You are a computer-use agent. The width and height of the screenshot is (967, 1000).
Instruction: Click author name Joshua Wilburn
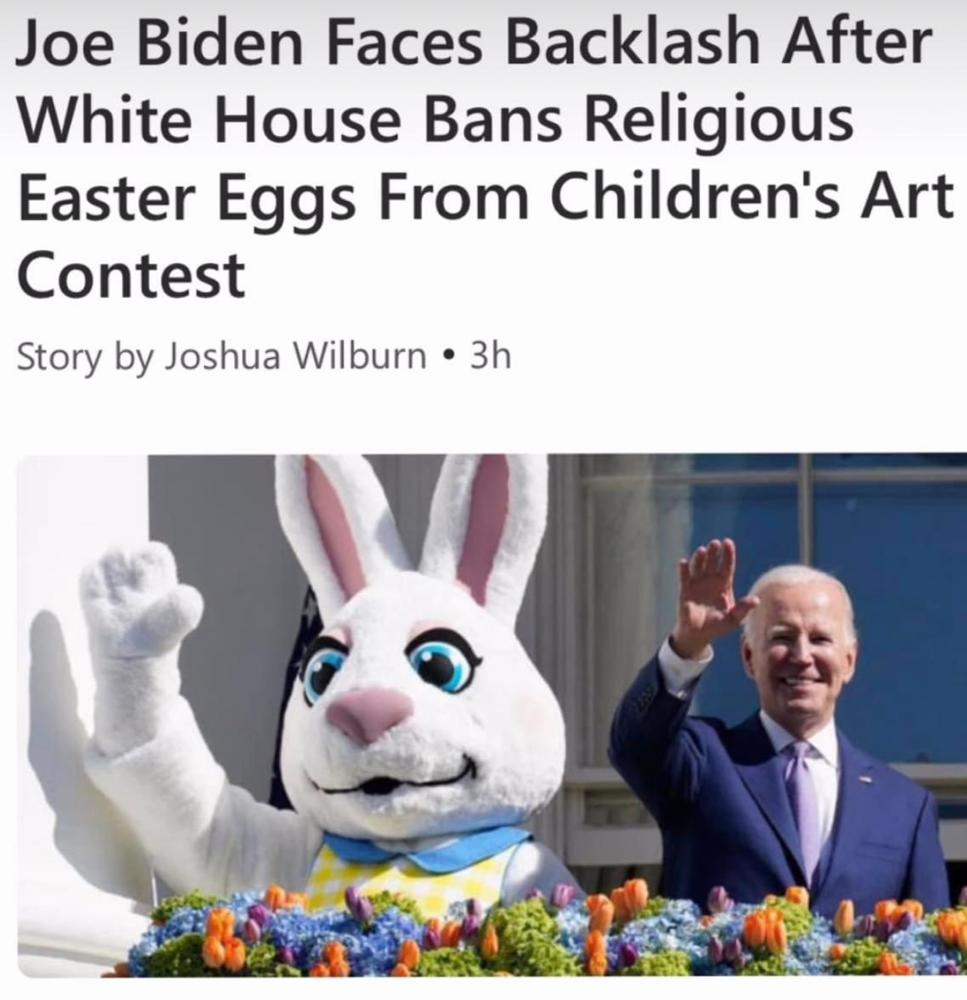296,356
